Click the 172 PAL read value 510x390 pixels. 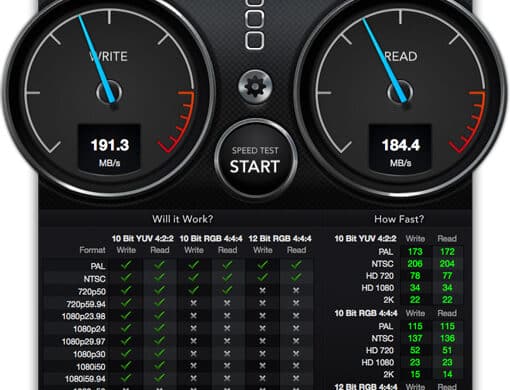(x=447, y=252)
